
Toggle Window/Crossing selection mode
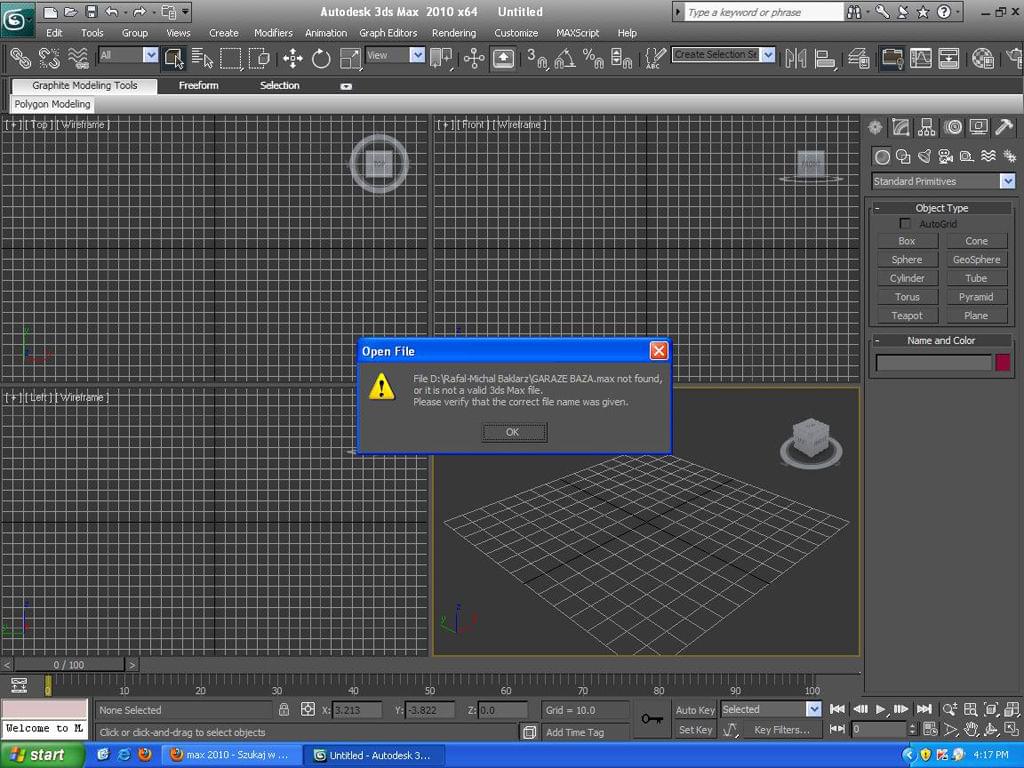(260, 59)
